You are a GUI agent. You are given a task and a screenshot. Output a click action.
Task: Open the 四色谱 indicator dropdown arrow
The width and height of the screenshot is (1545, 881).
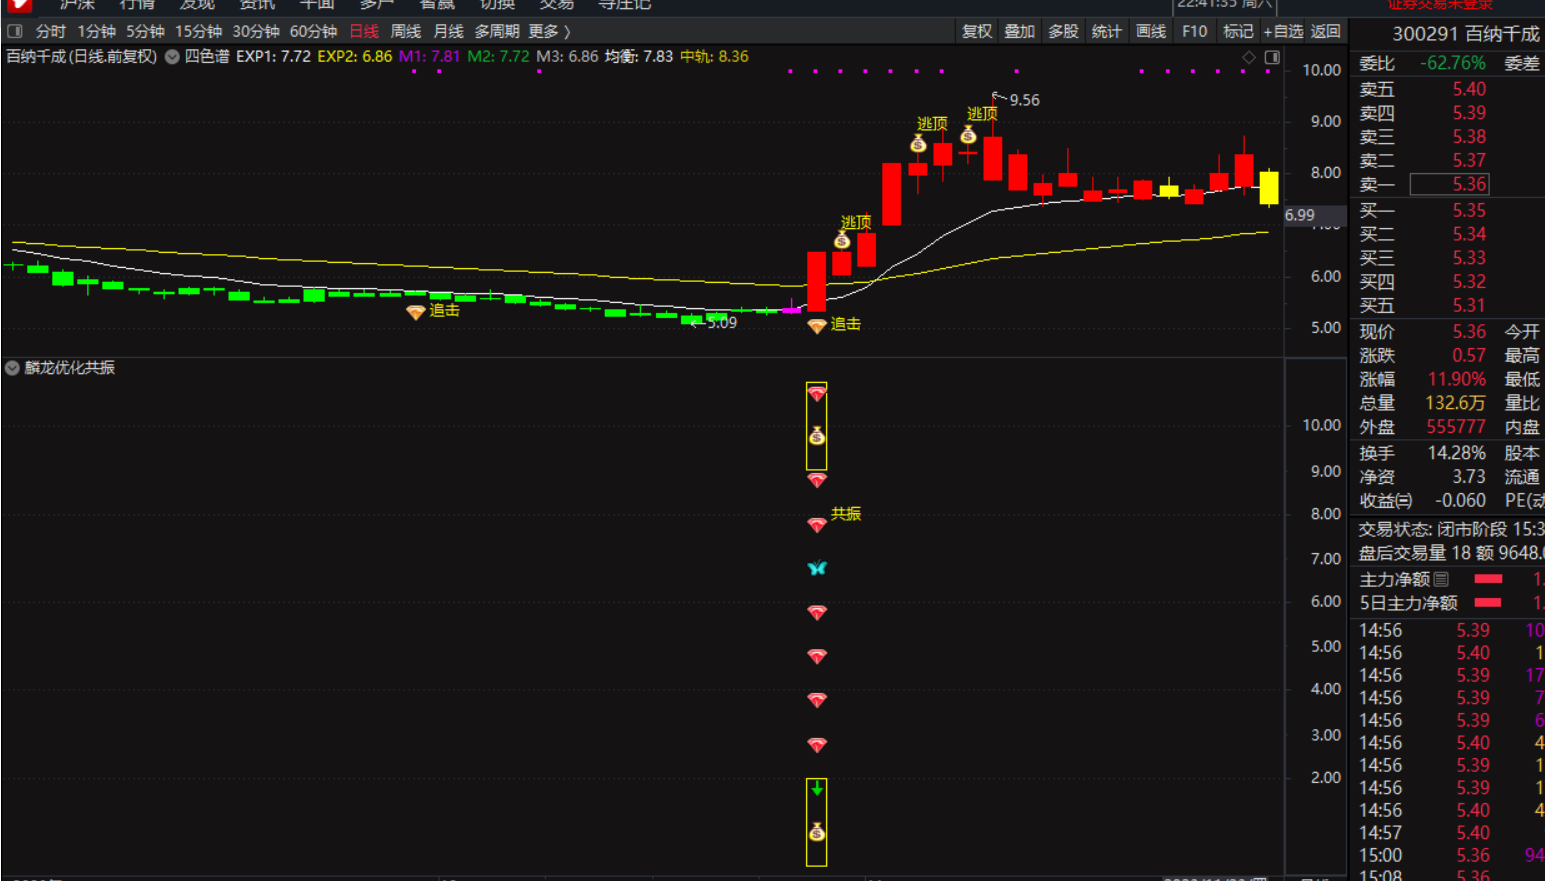[x=172, y=57]
